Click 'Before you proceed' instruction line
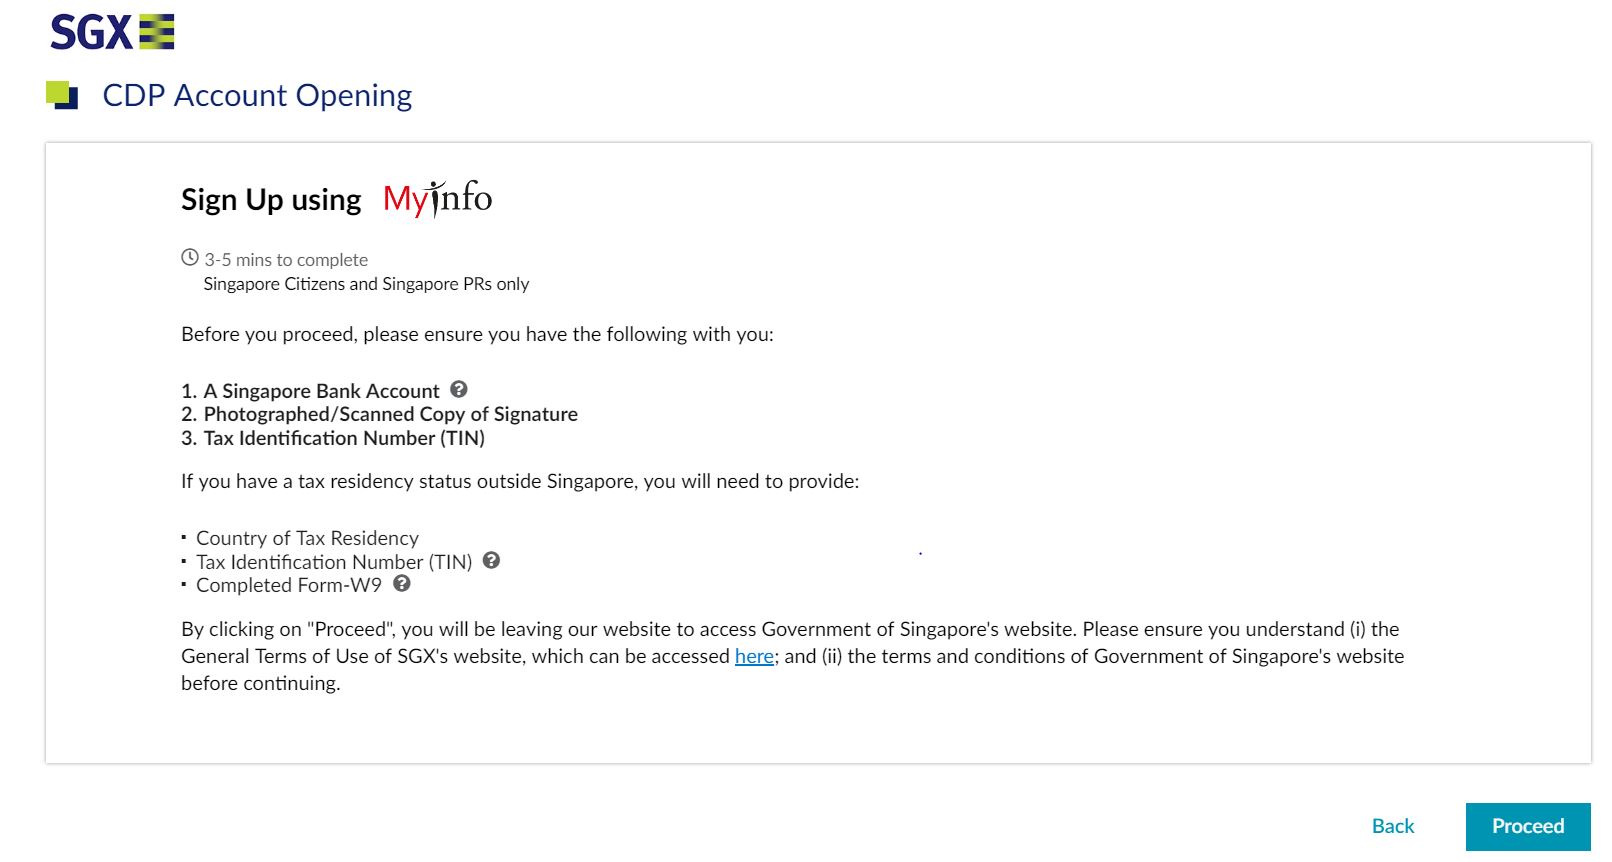This screenshot has height=862, width=1612. [x=477, y=334]
